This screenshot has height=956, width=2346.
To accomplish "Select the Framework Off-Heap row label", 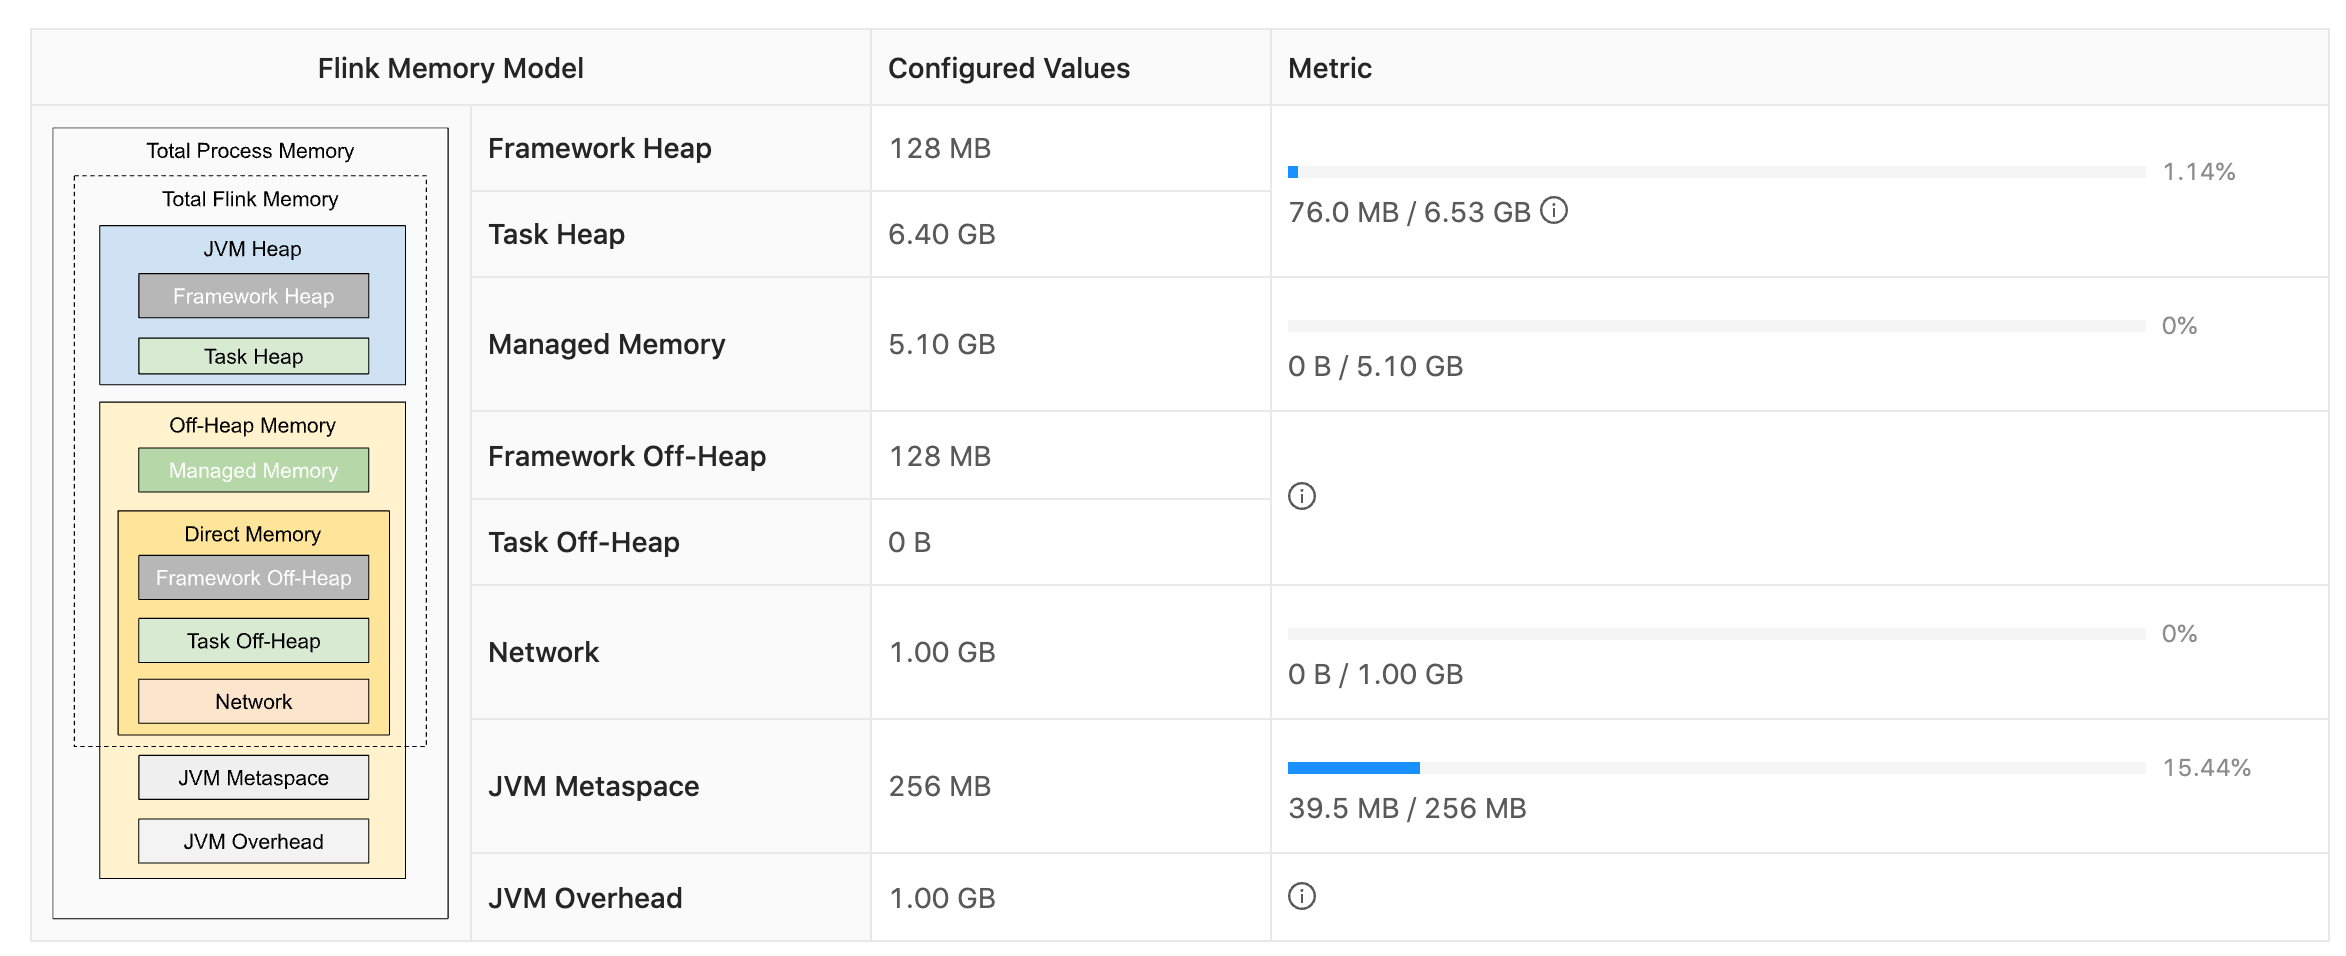I will click(x=626, y=456).
